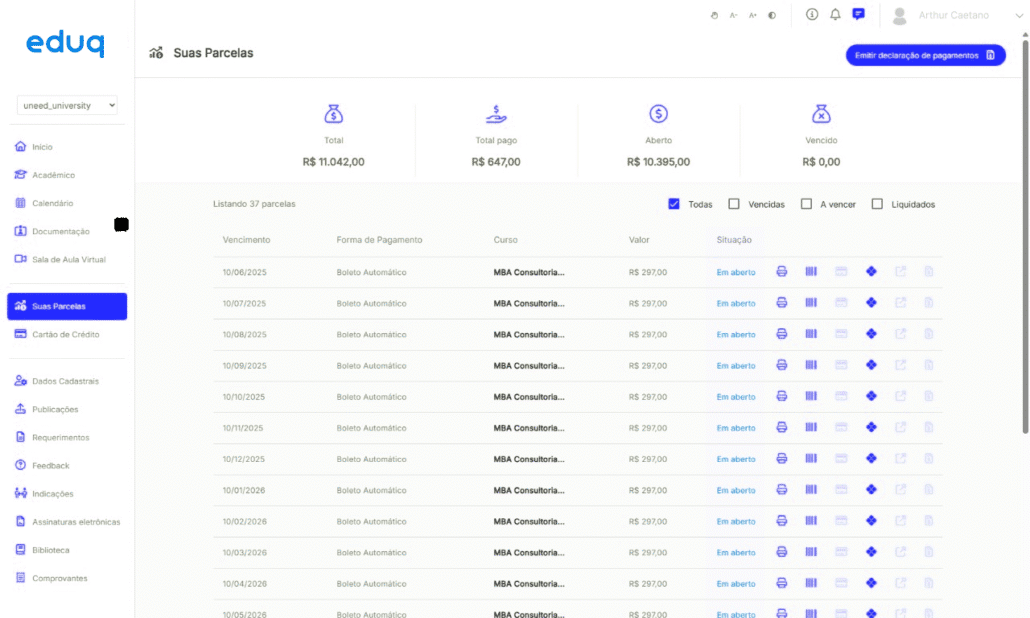Click the information icon in top bar
Image resolution: width=1030 pixels, height=618 pixels.
812,15
